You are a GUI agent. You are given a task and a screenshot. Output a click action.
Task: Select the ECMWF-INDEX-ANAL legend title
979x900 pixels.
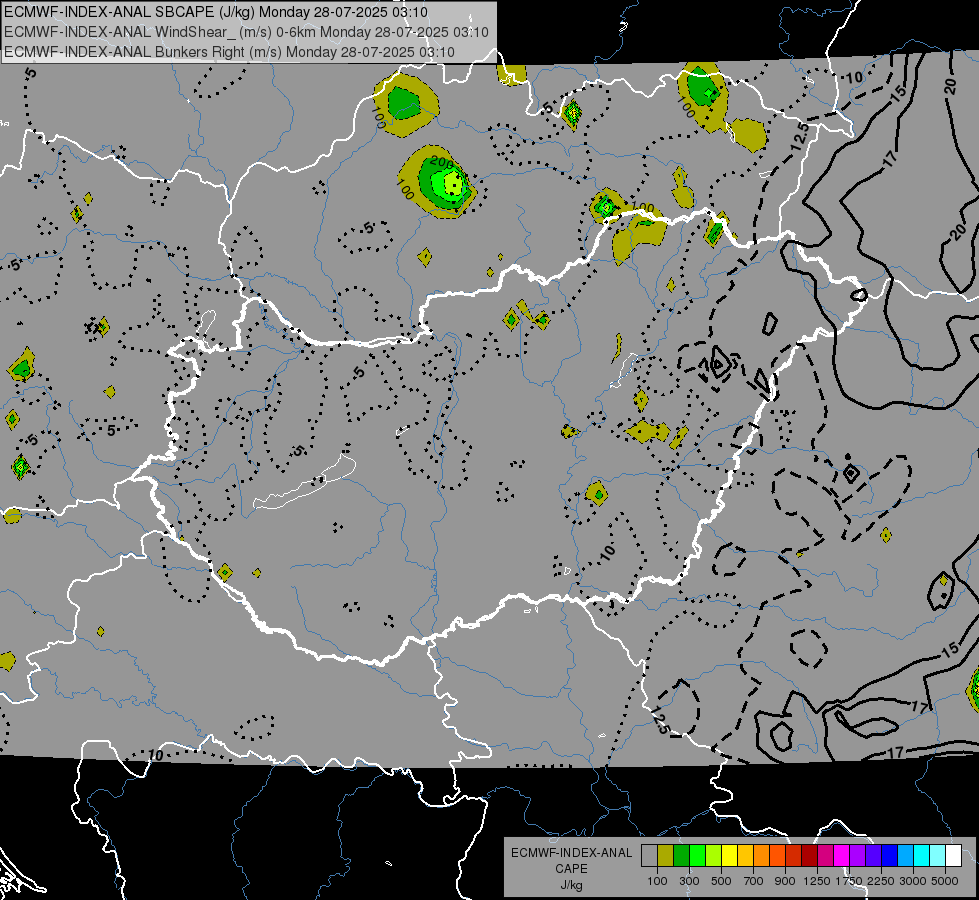(571, 853)
